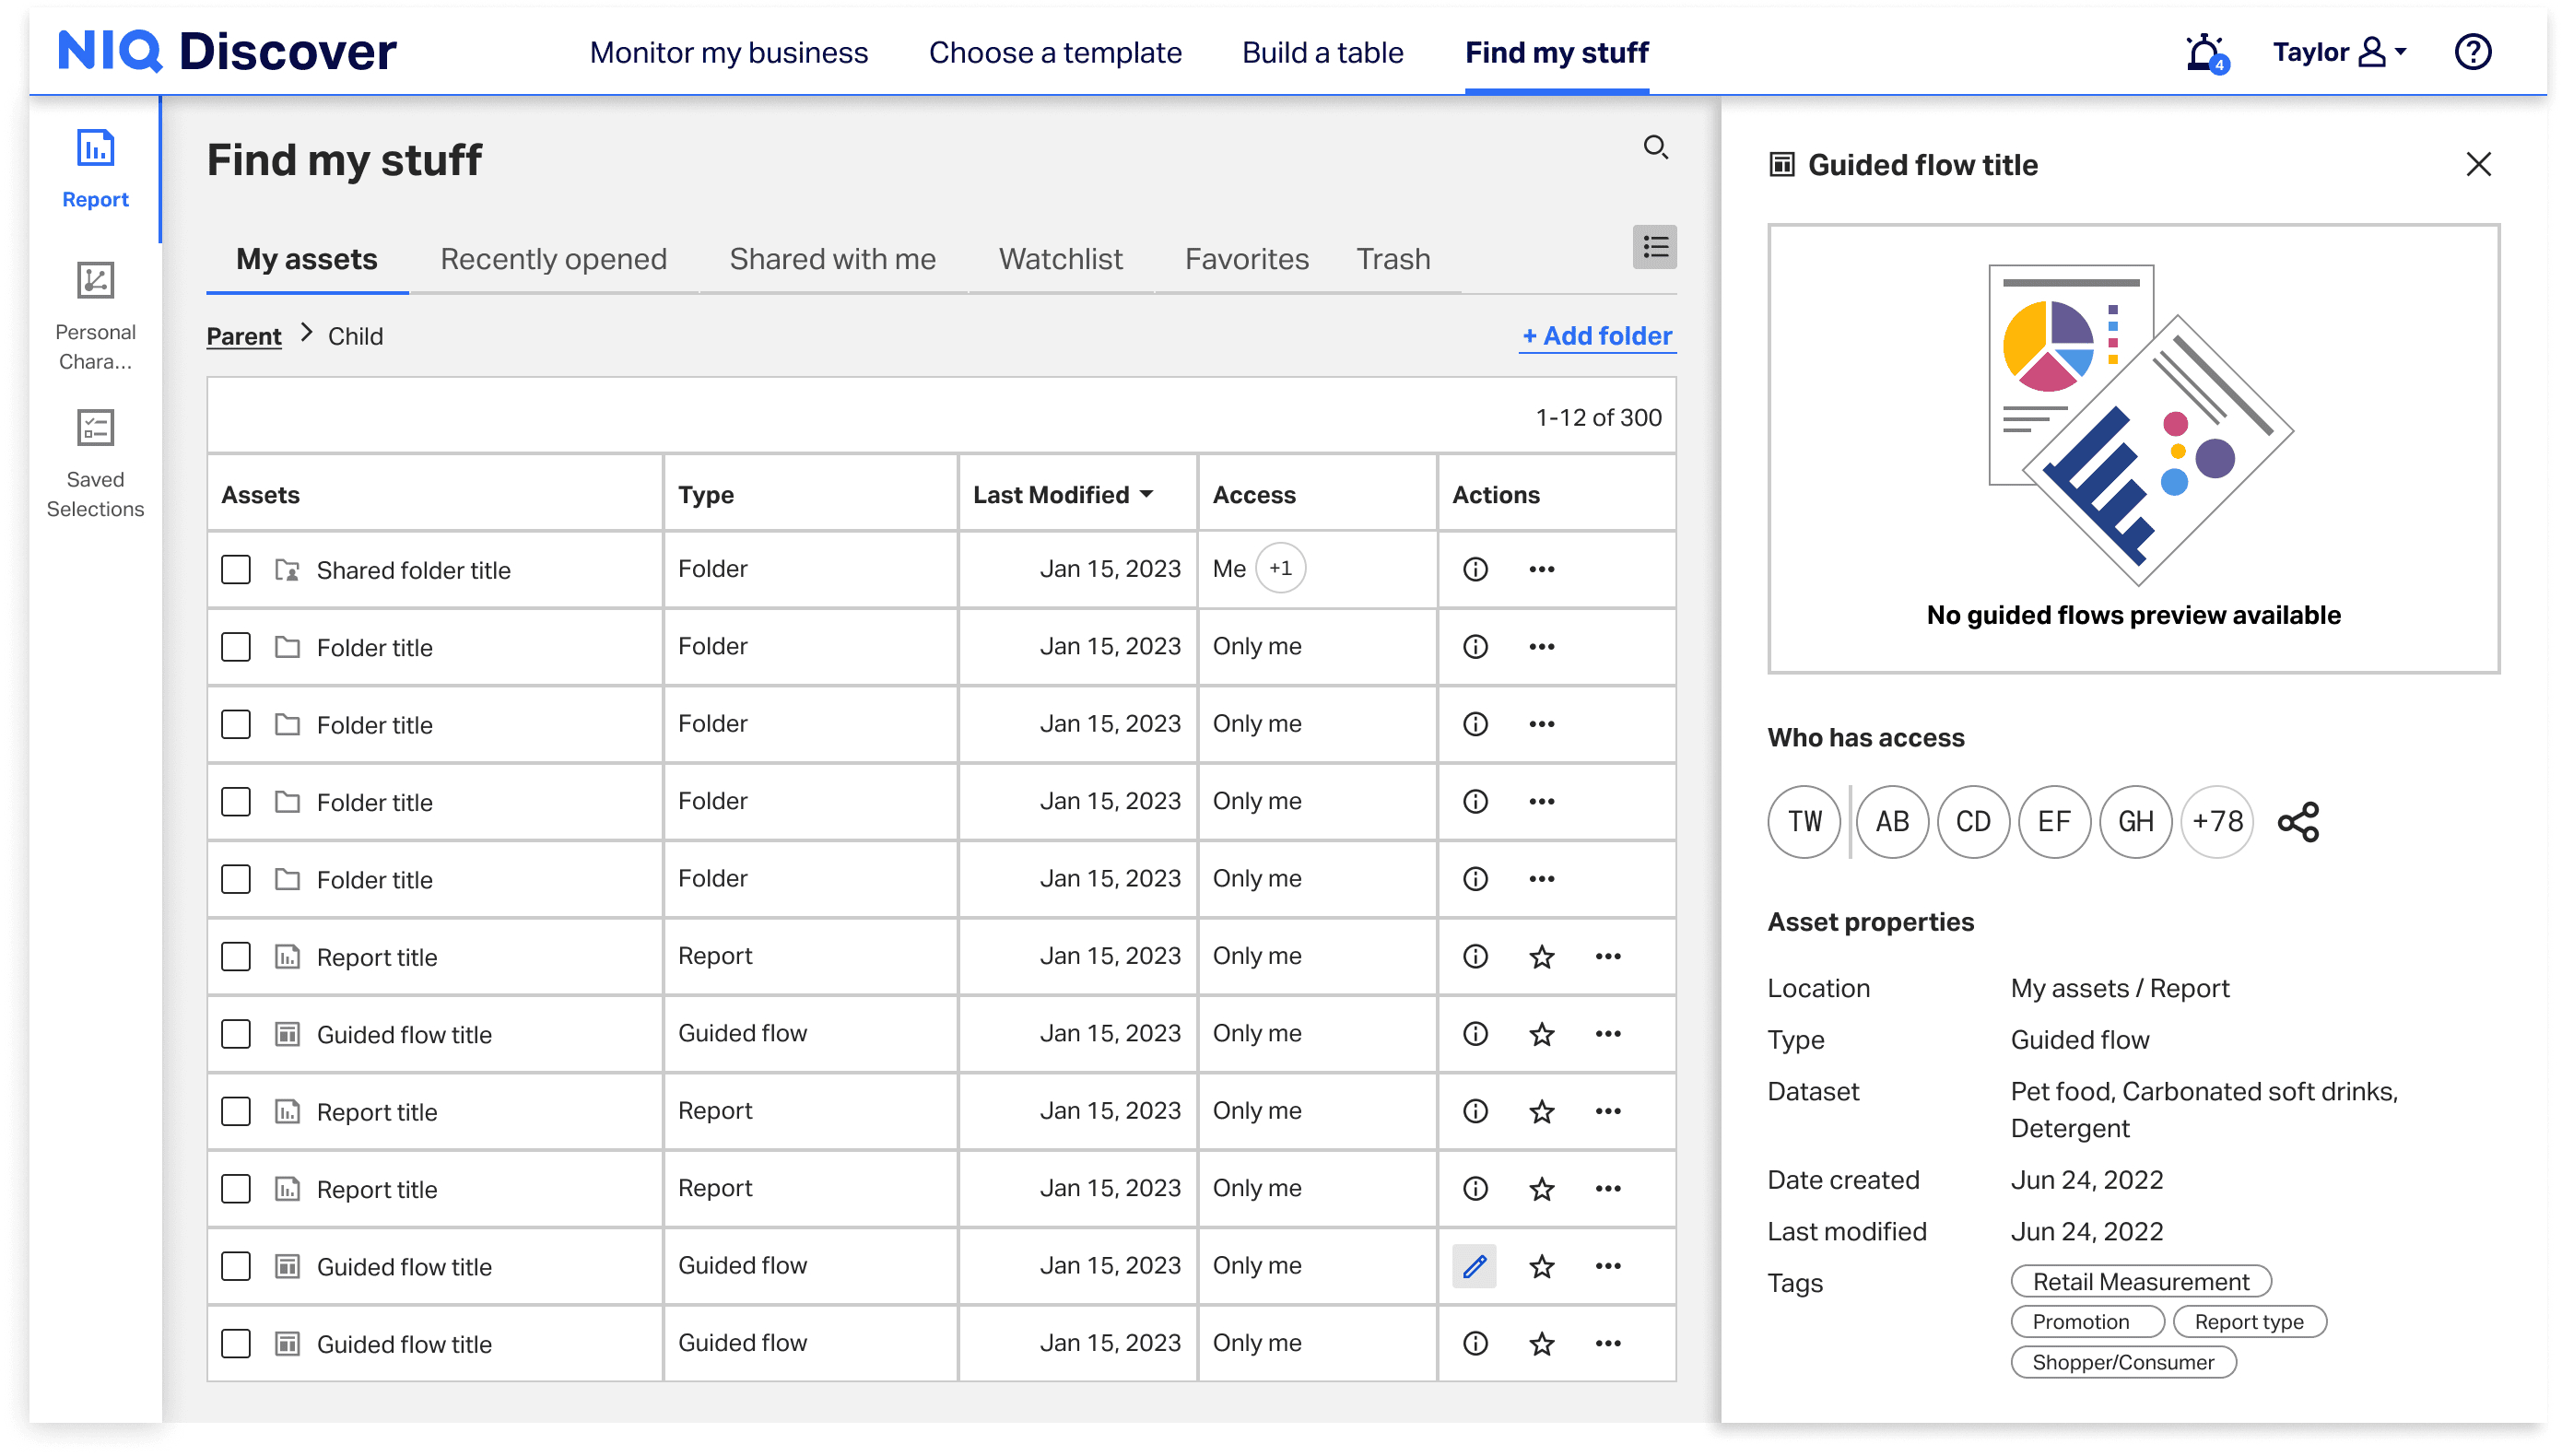The width and height of the screenshot is (2562, 1456).
Task: Click the Retail Measurement tag
Action: coord(2140,1282)
